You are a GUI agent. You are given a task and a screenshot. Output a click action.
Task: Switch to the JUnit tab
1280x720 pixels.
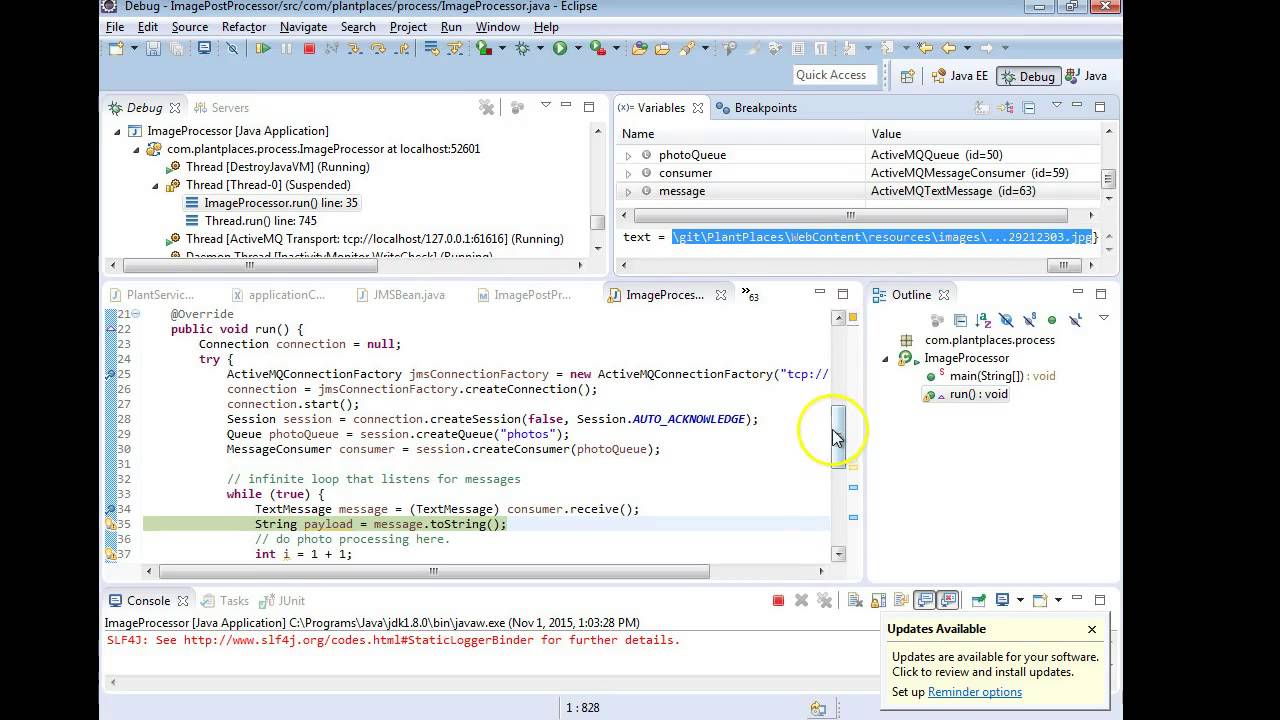(x=282, y=601)
